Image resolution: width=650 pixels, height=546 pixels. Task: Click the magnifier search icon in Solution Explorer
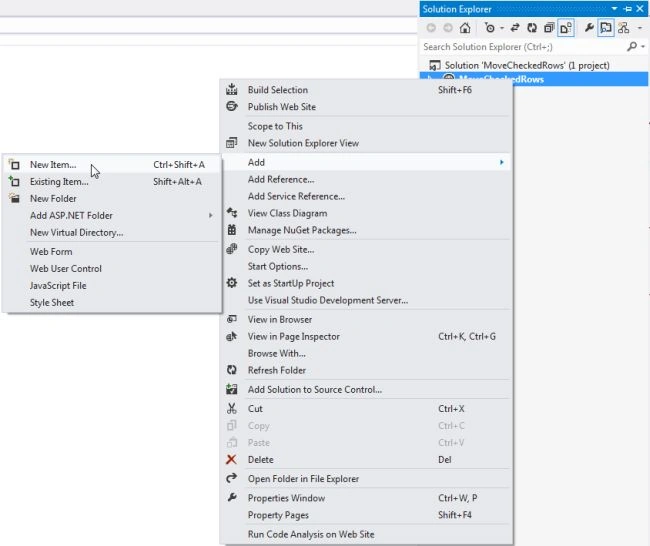click(632, 46)
